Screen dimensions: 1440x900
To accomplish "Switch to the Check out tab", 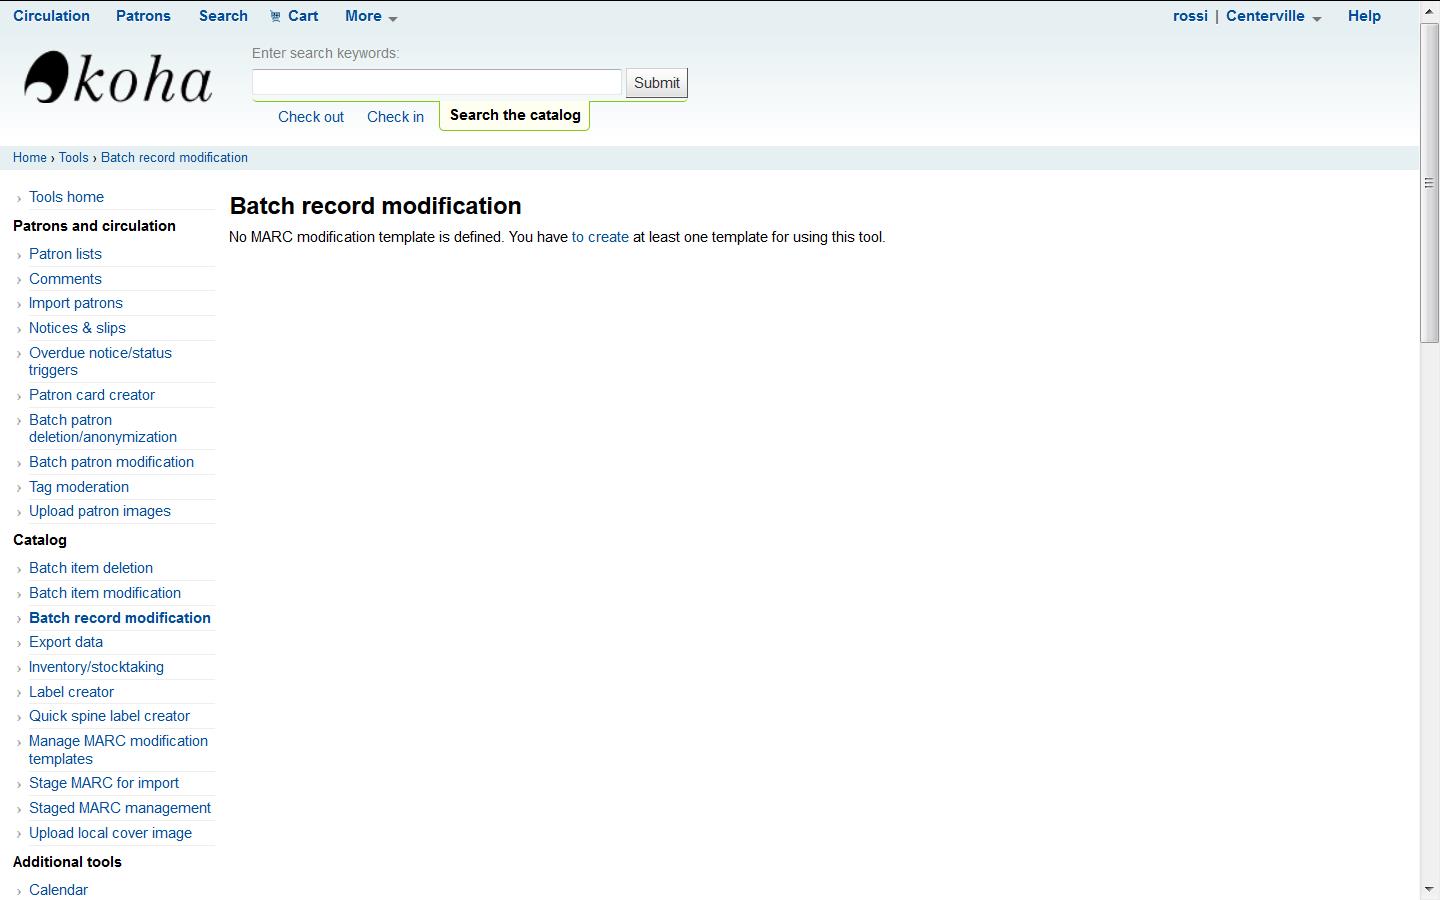I will pos(310,117).
